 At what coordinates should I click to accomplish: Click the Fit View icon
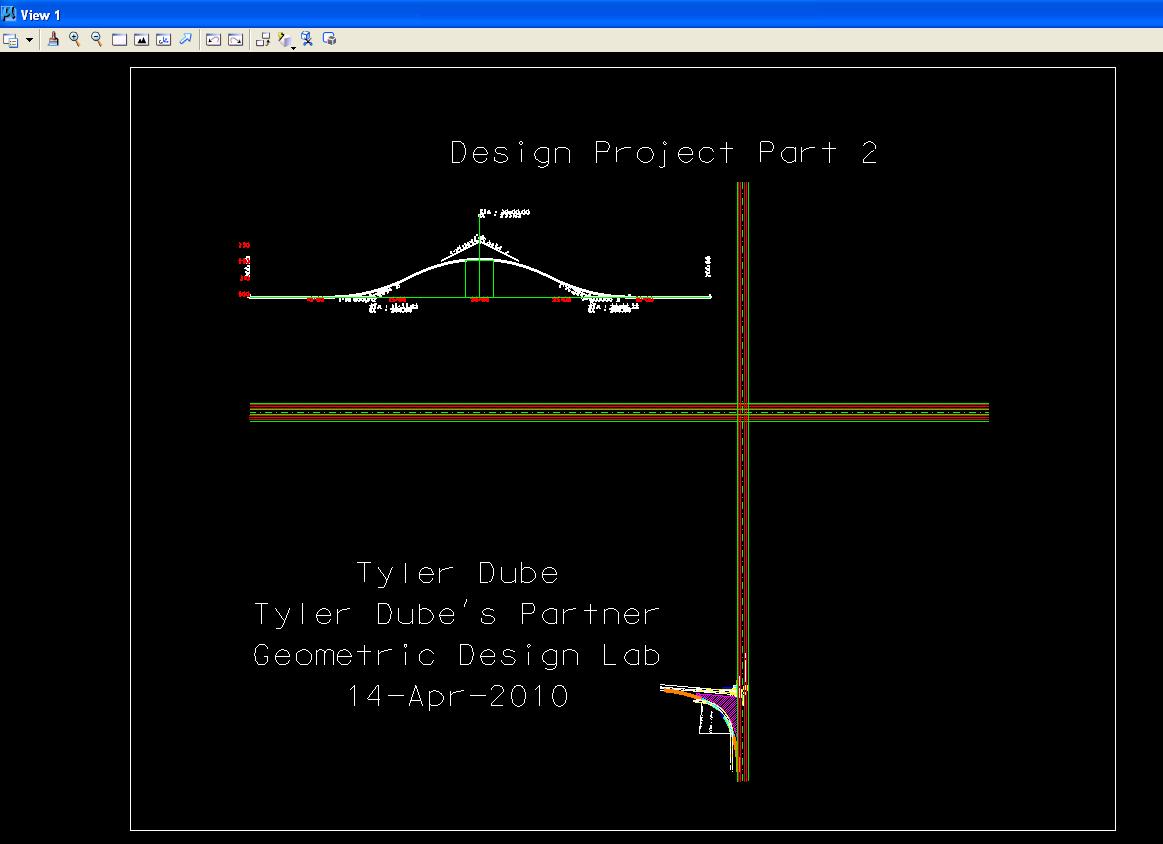coord(141,40)
